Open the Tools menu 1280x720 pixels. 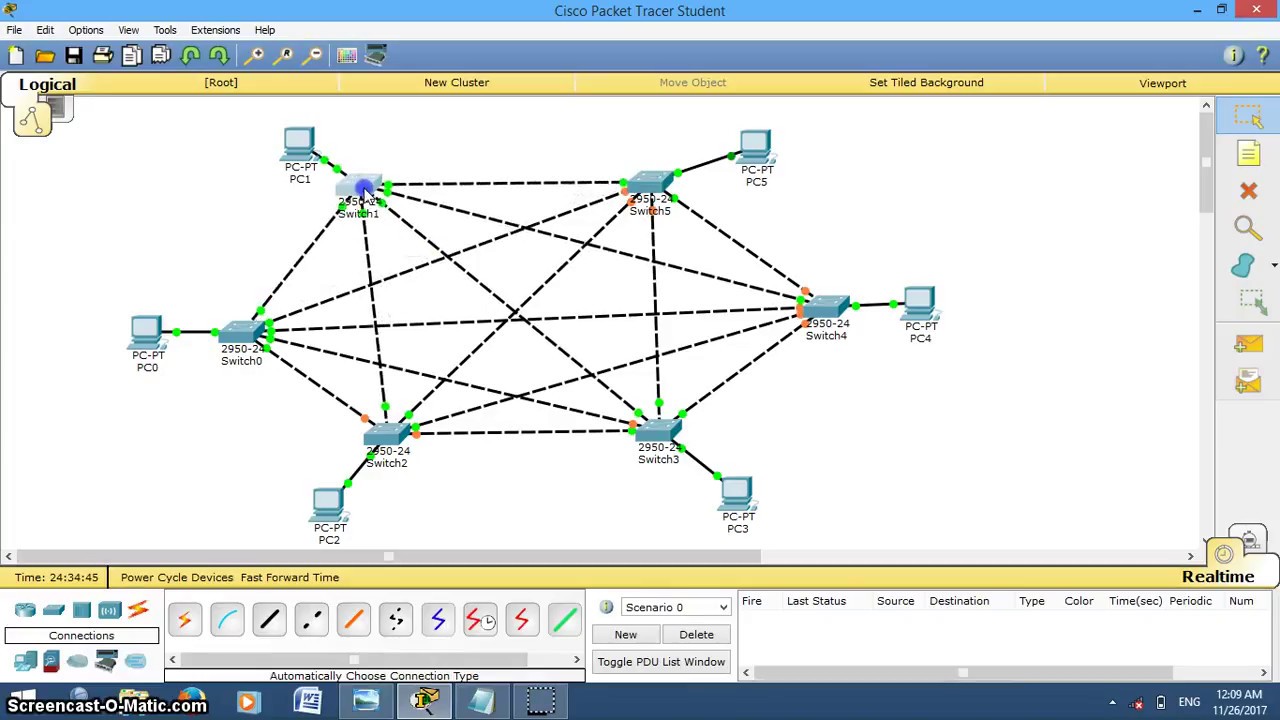coord(165,30)
